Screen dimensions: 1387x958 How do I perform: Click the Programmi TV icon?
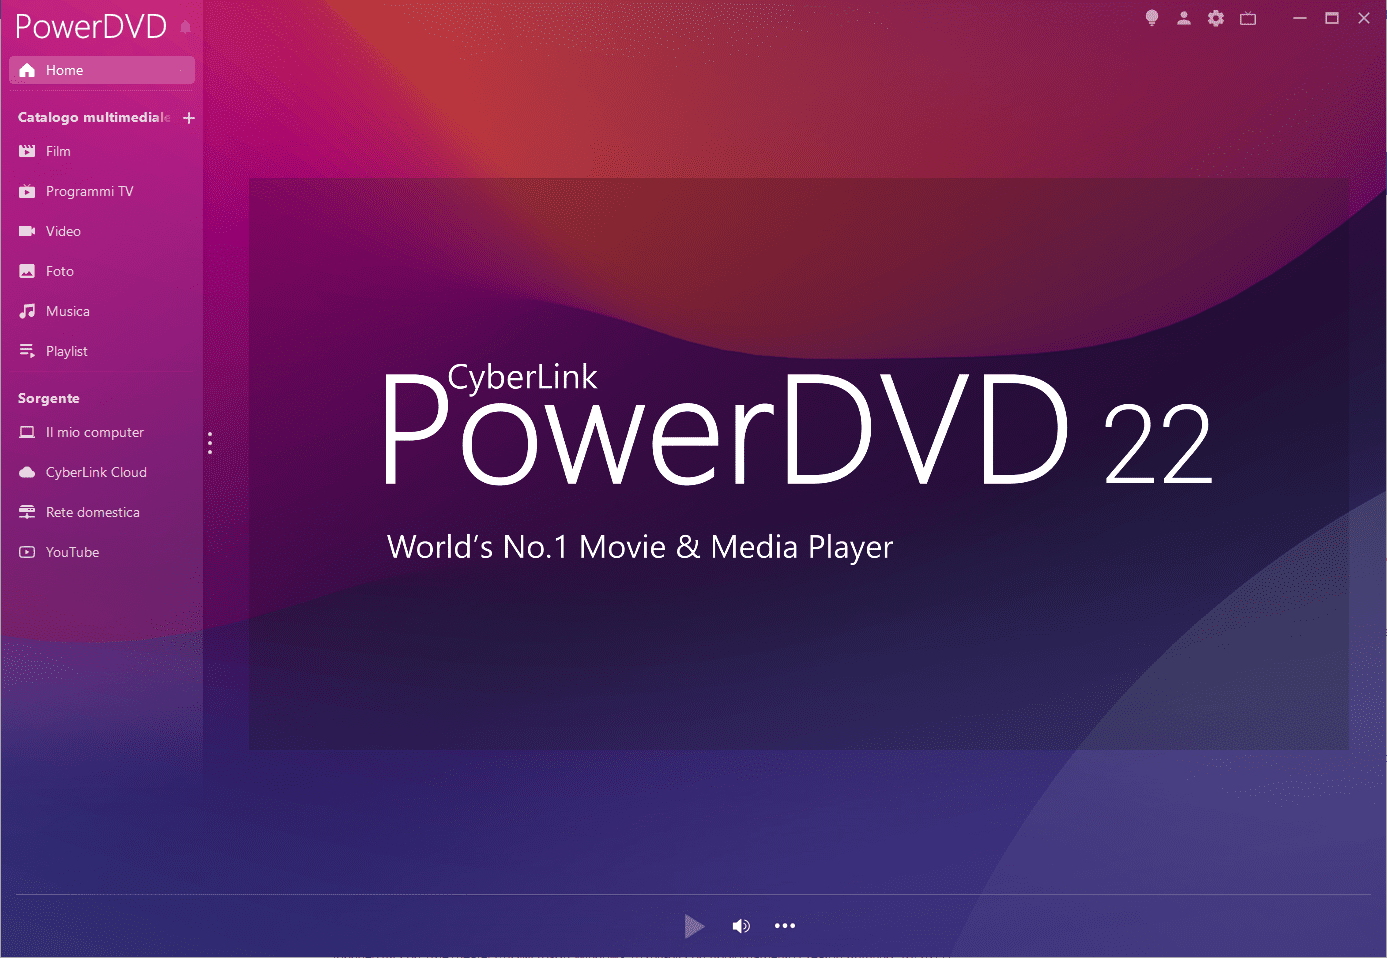coord(27,191)
